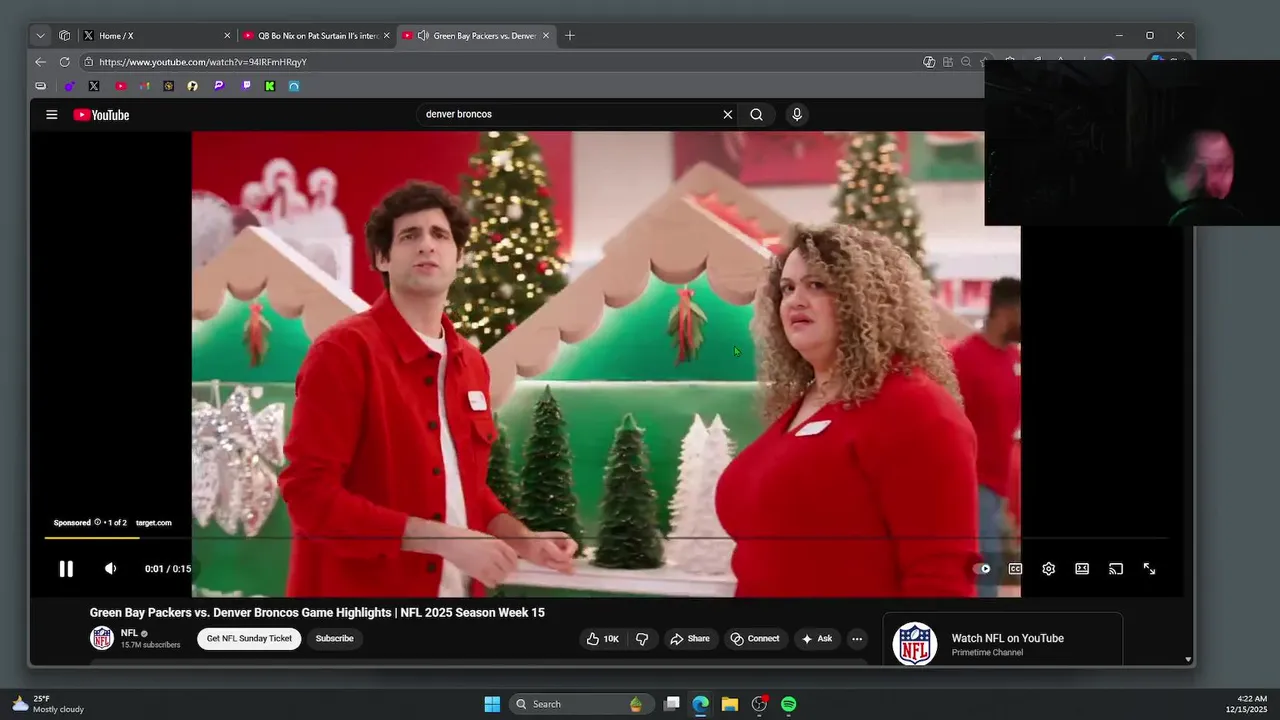Open the Windows Start menu
Viewport: 1280px width, 720px height.
click(x=492, y=704)
